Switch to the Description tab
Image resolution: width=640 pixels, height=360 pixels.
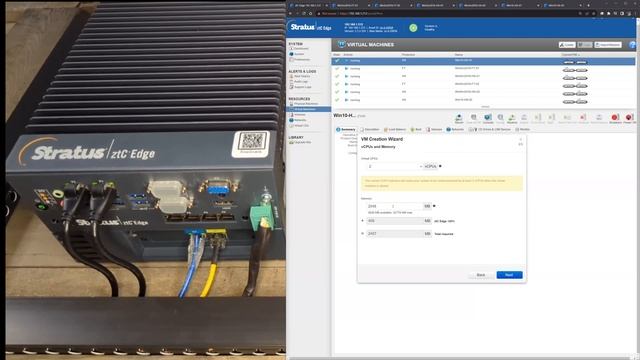click(x=370, y=129)
